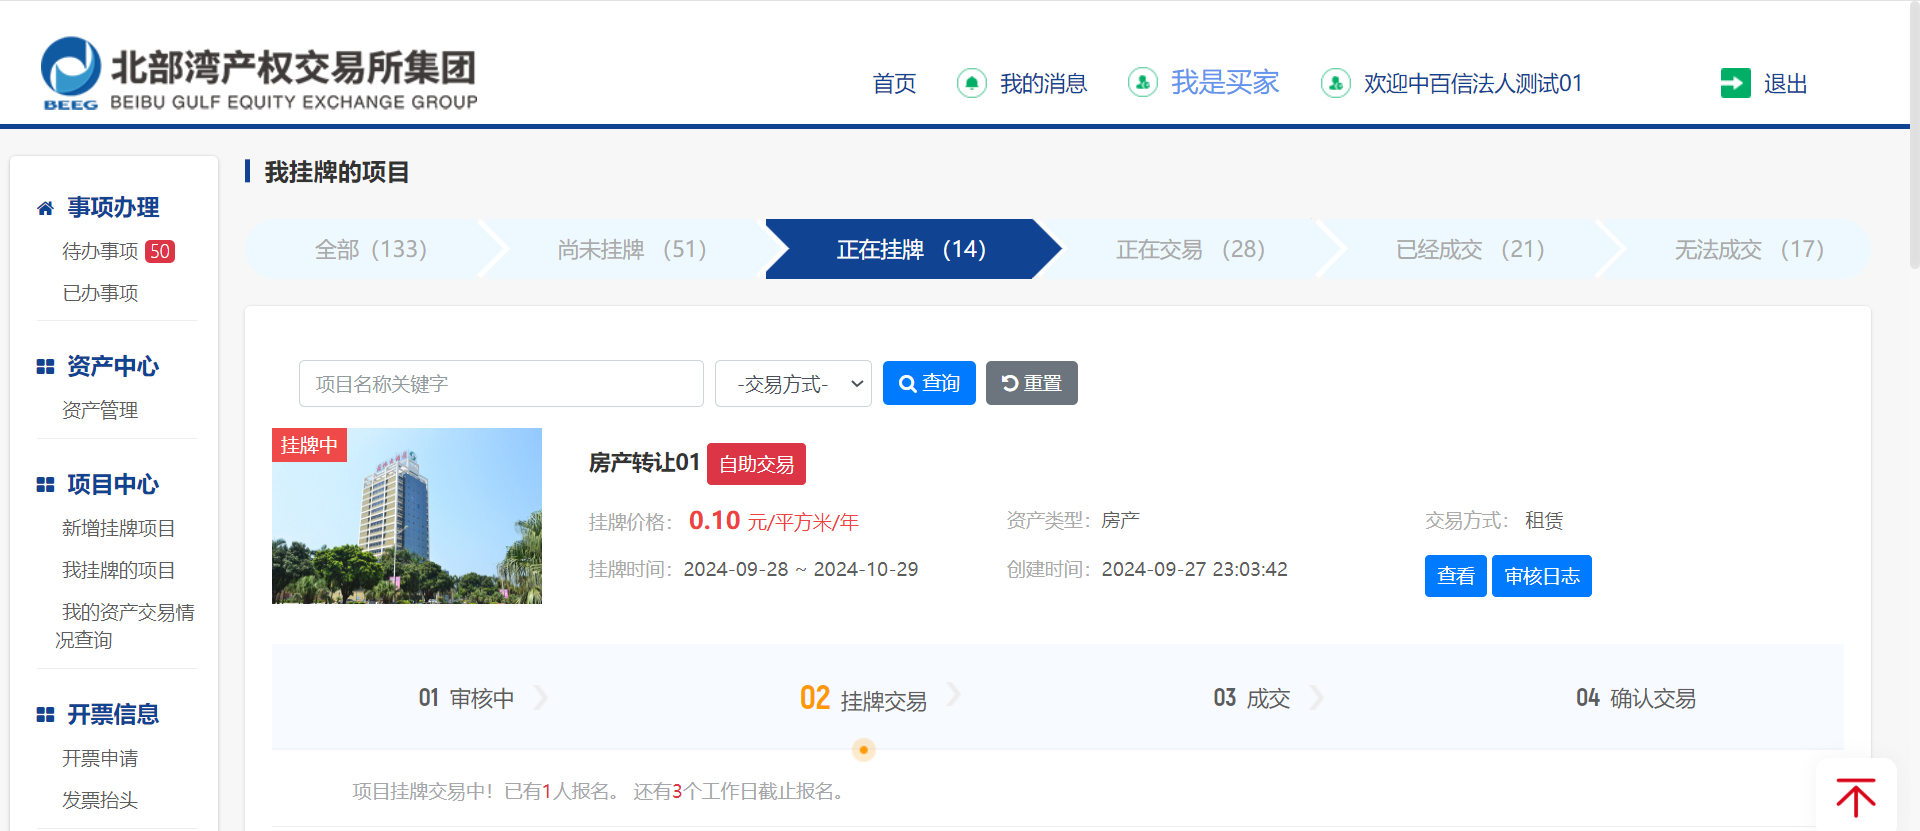Open 我的消息 in the top navigation
Image resolution: width=1920 pixels, height=831 pixels.
coord(1044,84)
